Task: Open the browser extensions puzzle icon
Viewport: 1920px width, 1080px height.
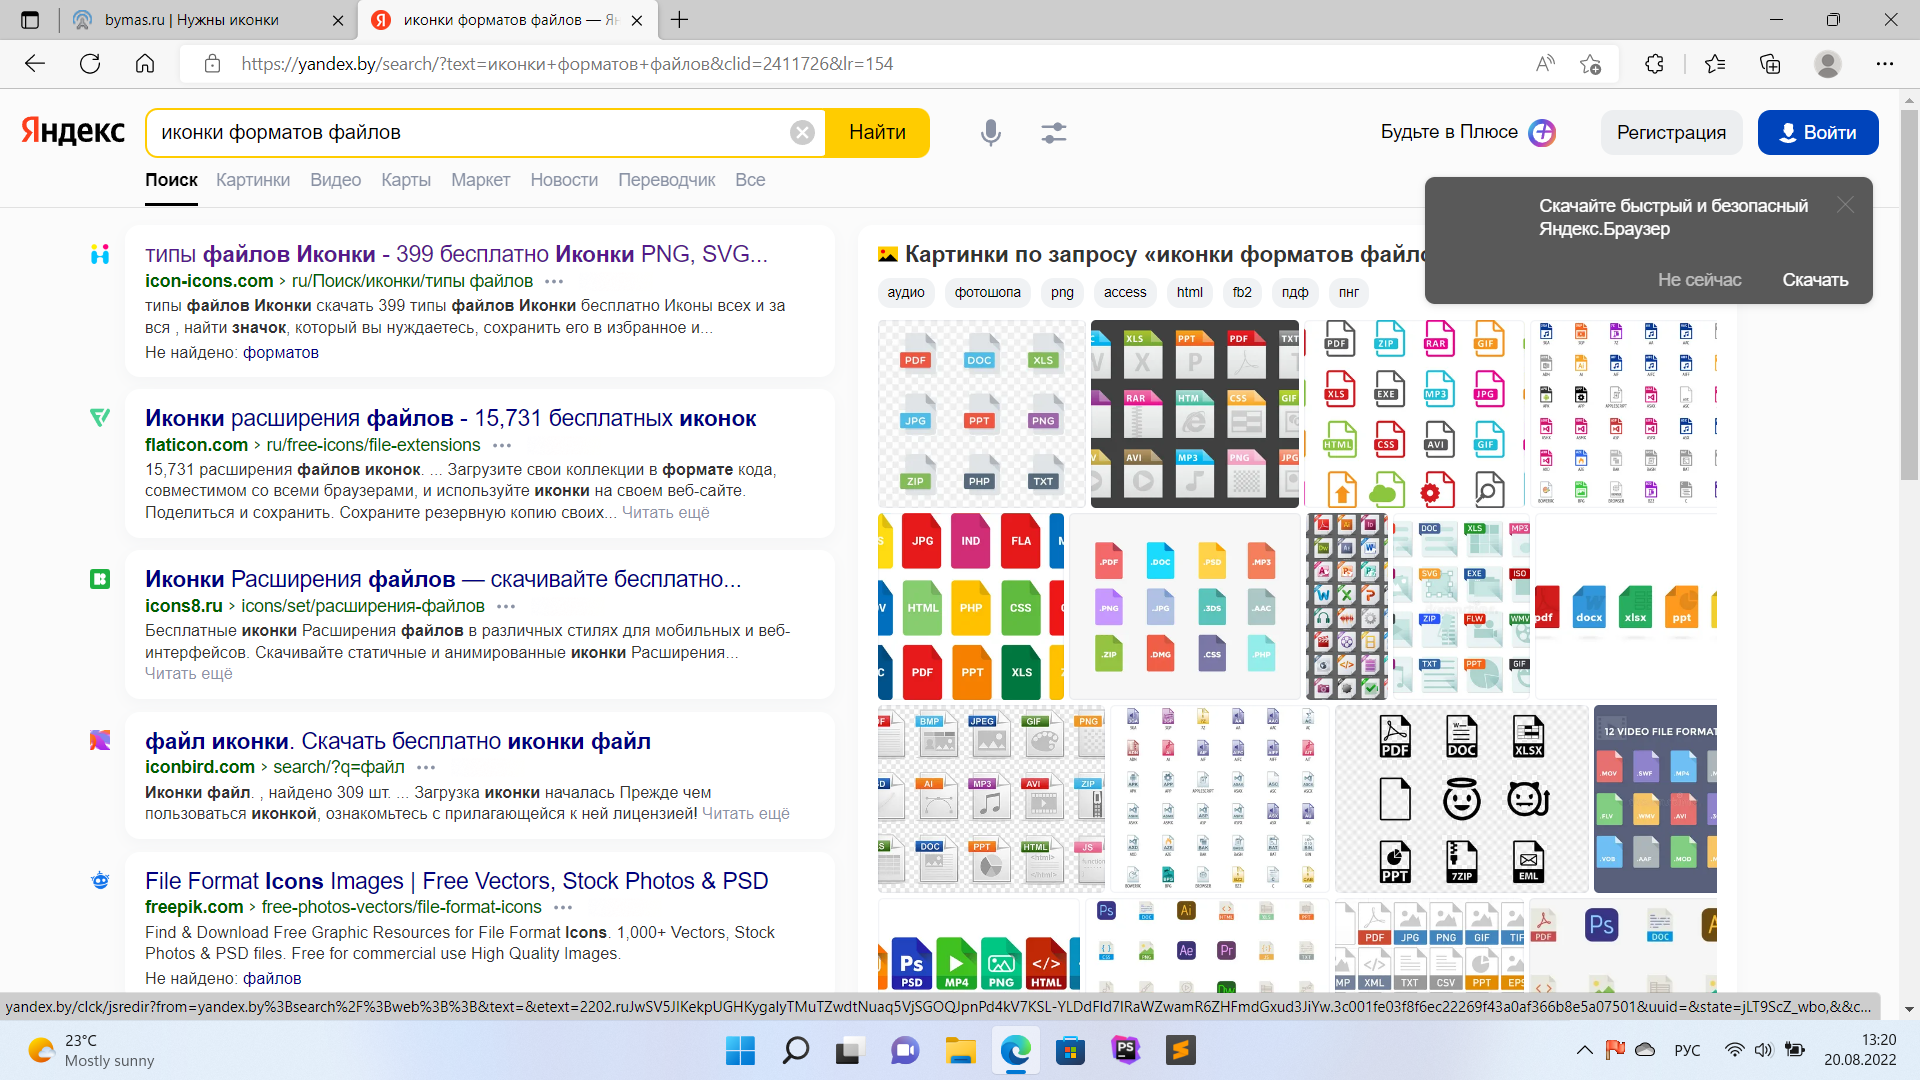Action: click(x=1654, y=64)
